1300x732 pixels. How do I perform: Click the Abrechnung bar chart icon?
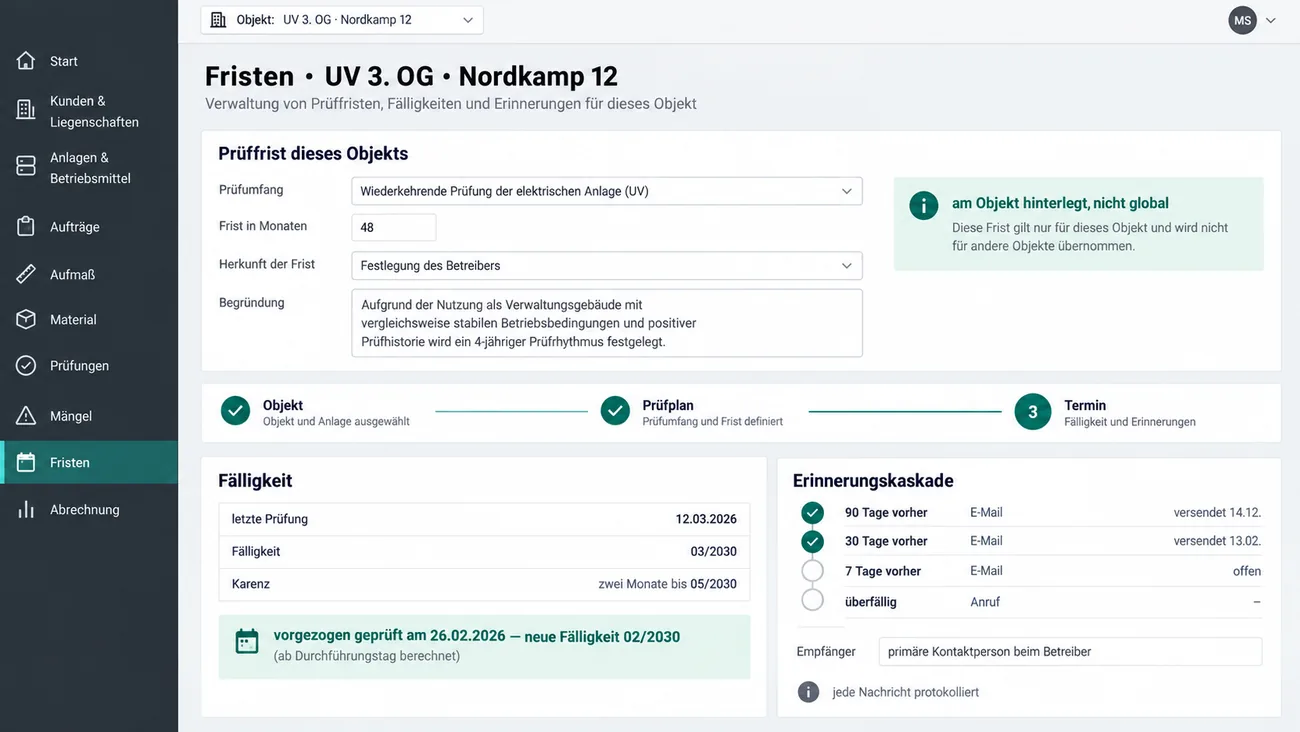click(x=26, y=510)
